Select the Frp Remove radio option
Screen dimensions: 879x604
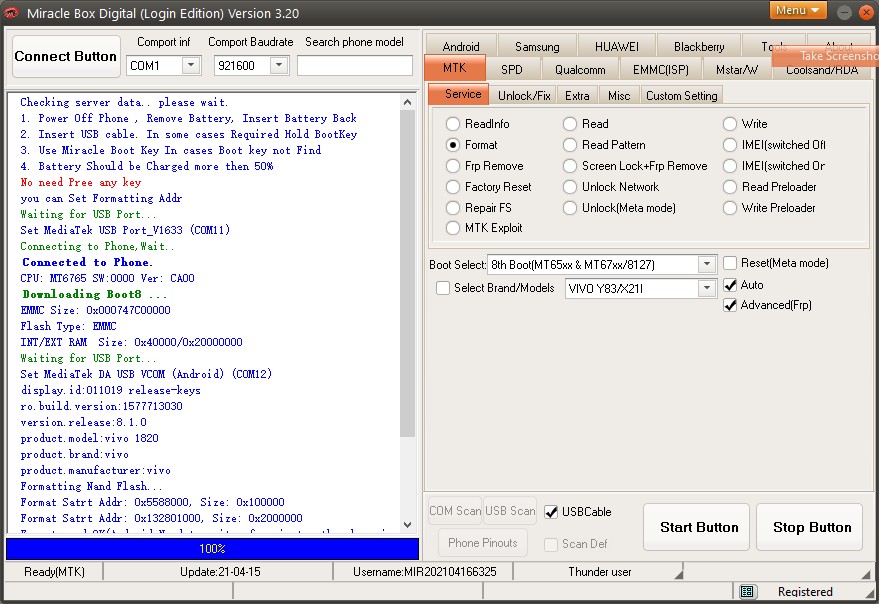point(454,166)
